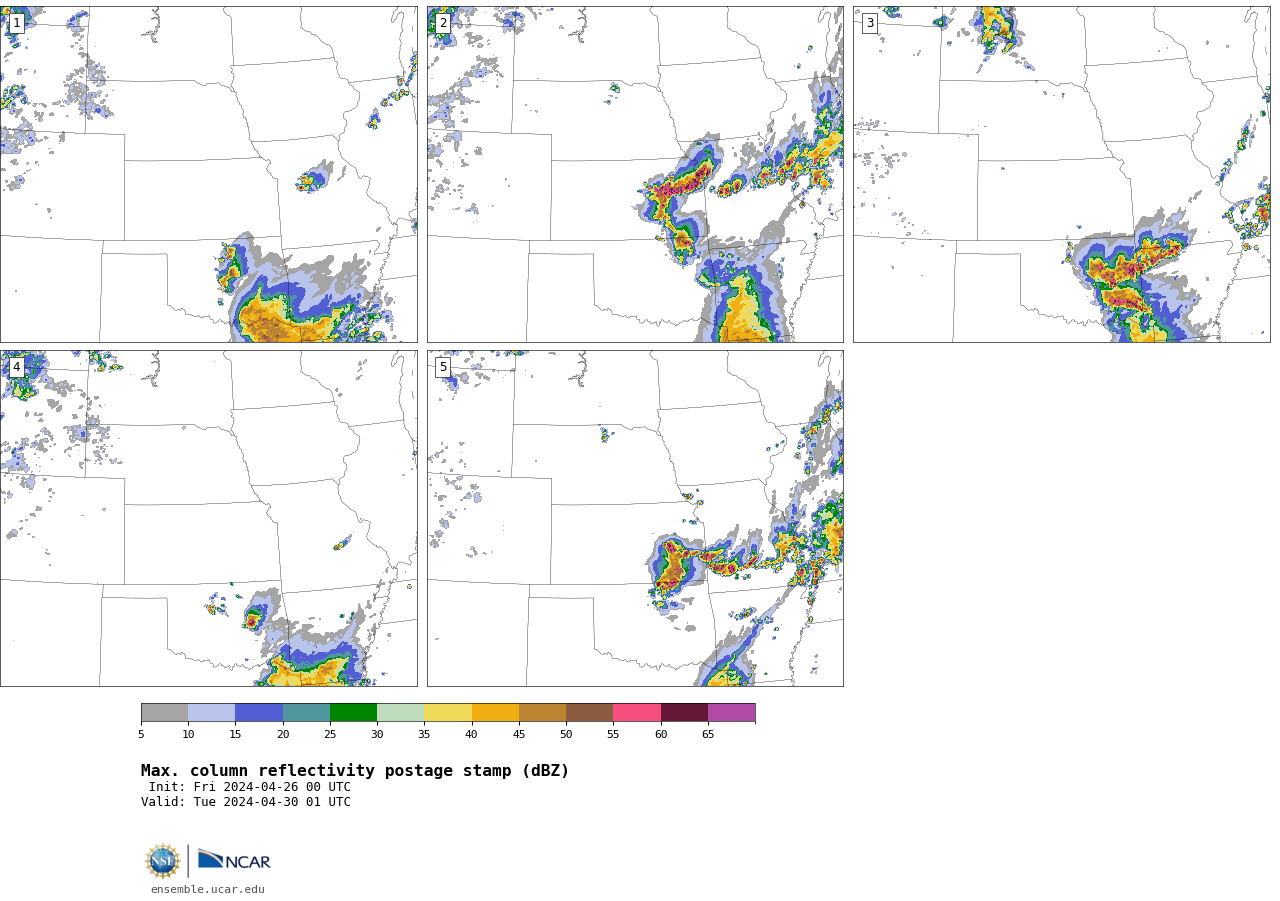Click the member number 5 label
The height and width of the screenshot is (901, 1280).
click(443, 367)
